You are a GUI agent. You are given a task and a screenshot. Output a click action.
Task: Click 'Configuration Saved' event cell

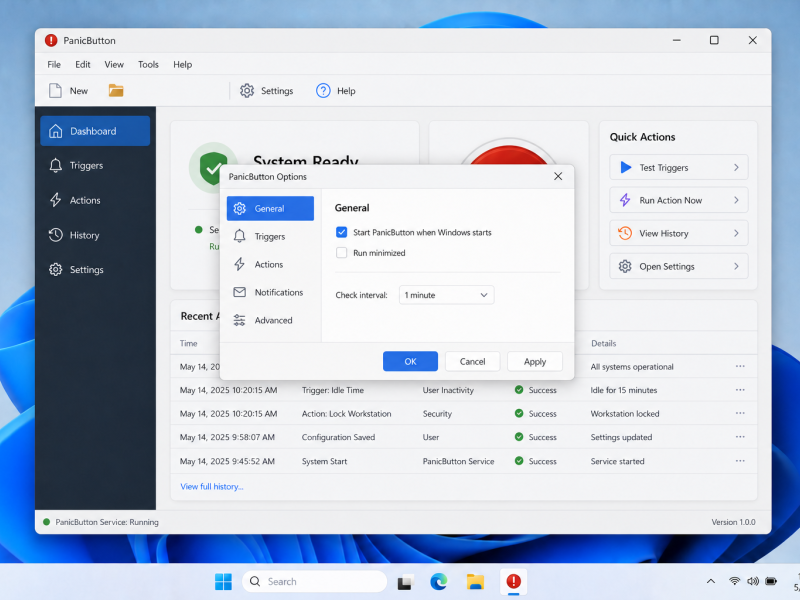(x=338, y=437)
